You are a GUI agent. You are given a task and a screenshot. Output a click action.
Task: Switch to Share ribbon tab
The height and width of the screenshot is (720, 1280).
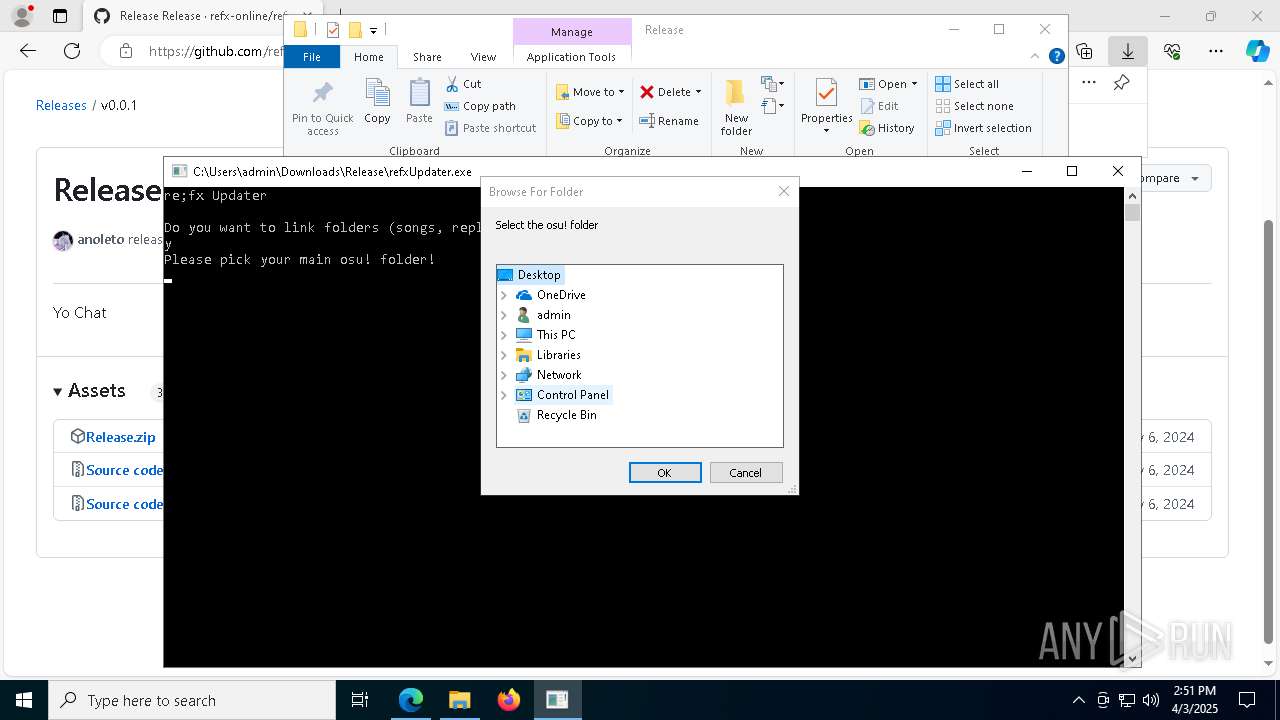427,57
